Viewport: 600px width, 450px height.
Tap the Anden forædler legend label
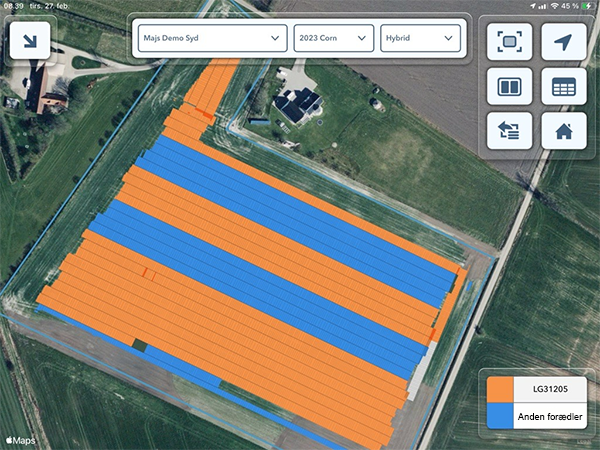point(550,416)
